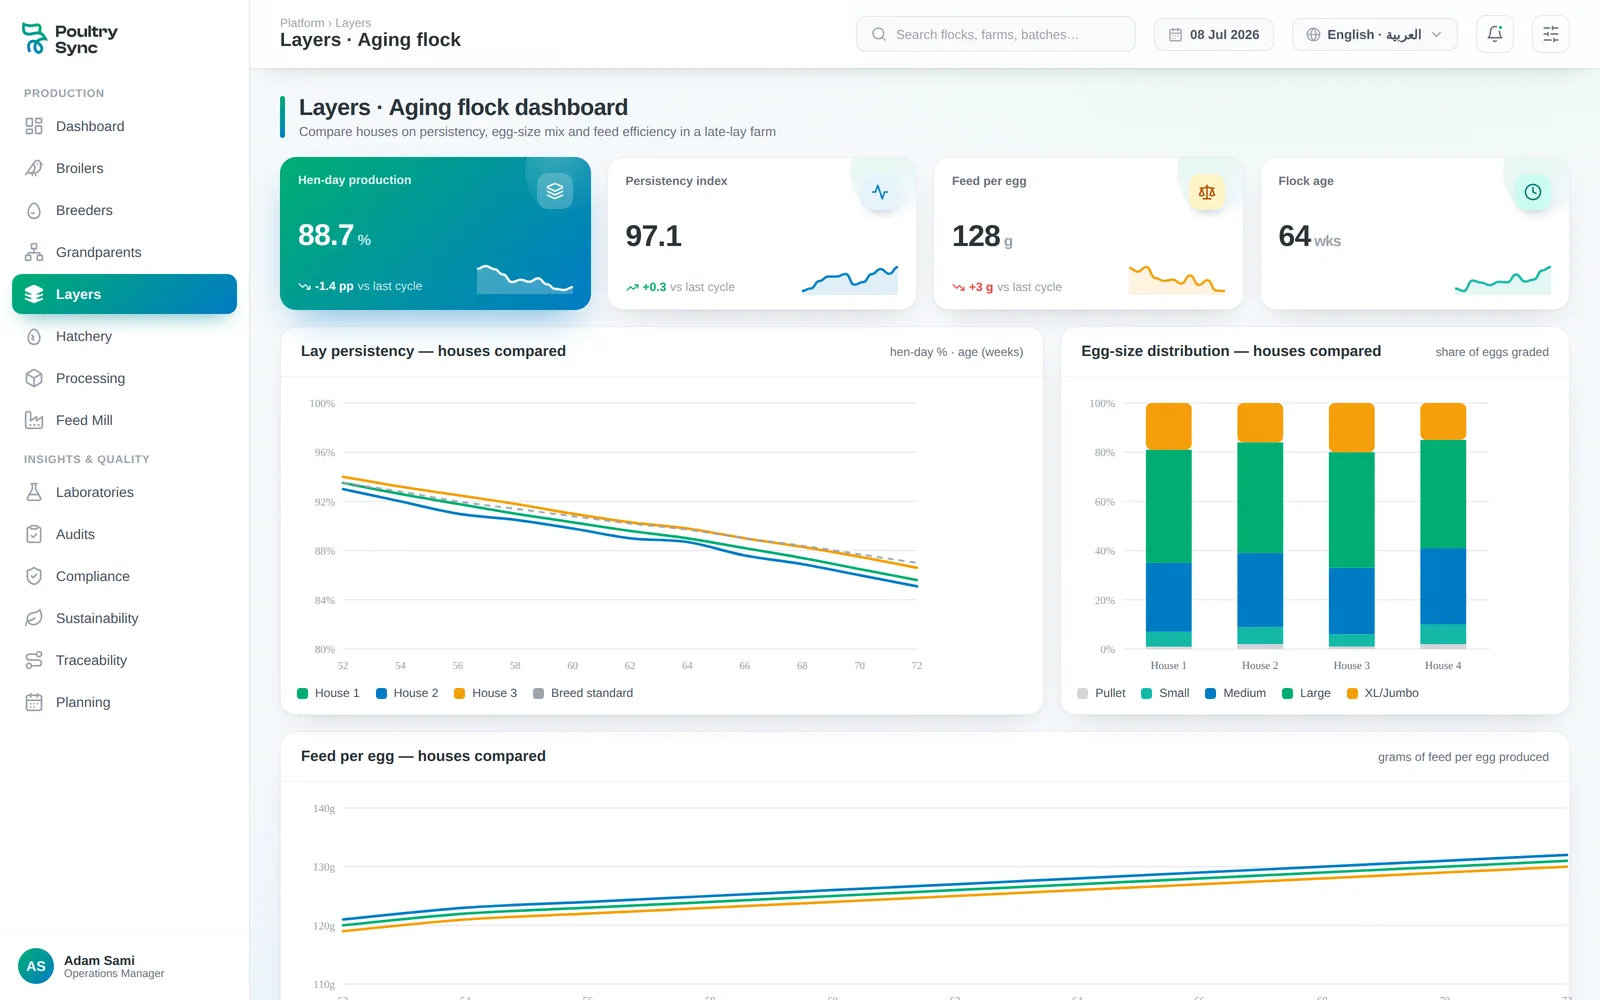Click the clock icon on Flock age card
The width and height of the screenshot is (1600, 1000).
(x=1533, y=192)
